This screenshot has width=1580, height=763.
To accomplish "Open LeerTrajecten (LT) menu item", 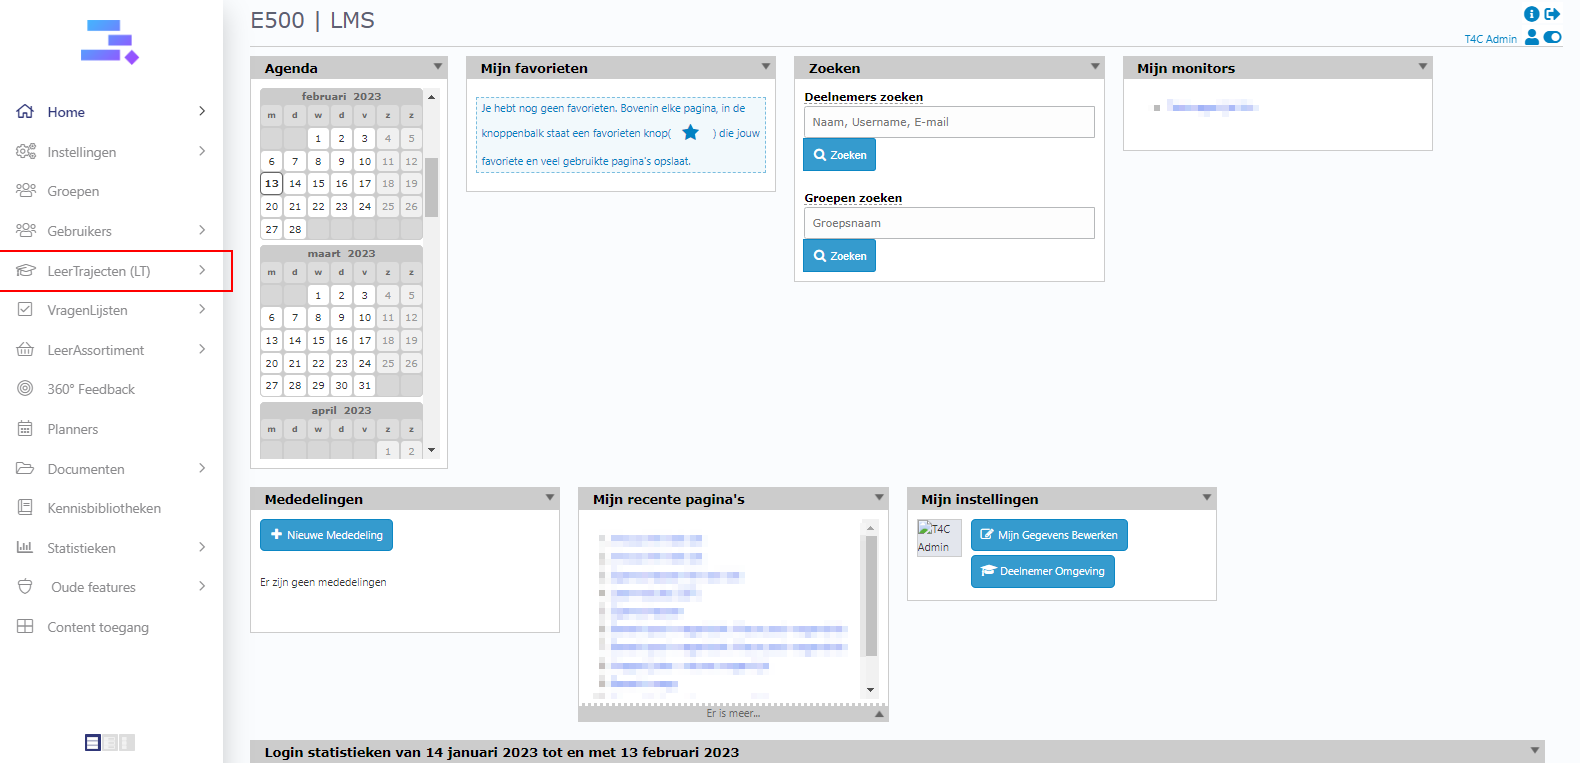I will [98, 271].
